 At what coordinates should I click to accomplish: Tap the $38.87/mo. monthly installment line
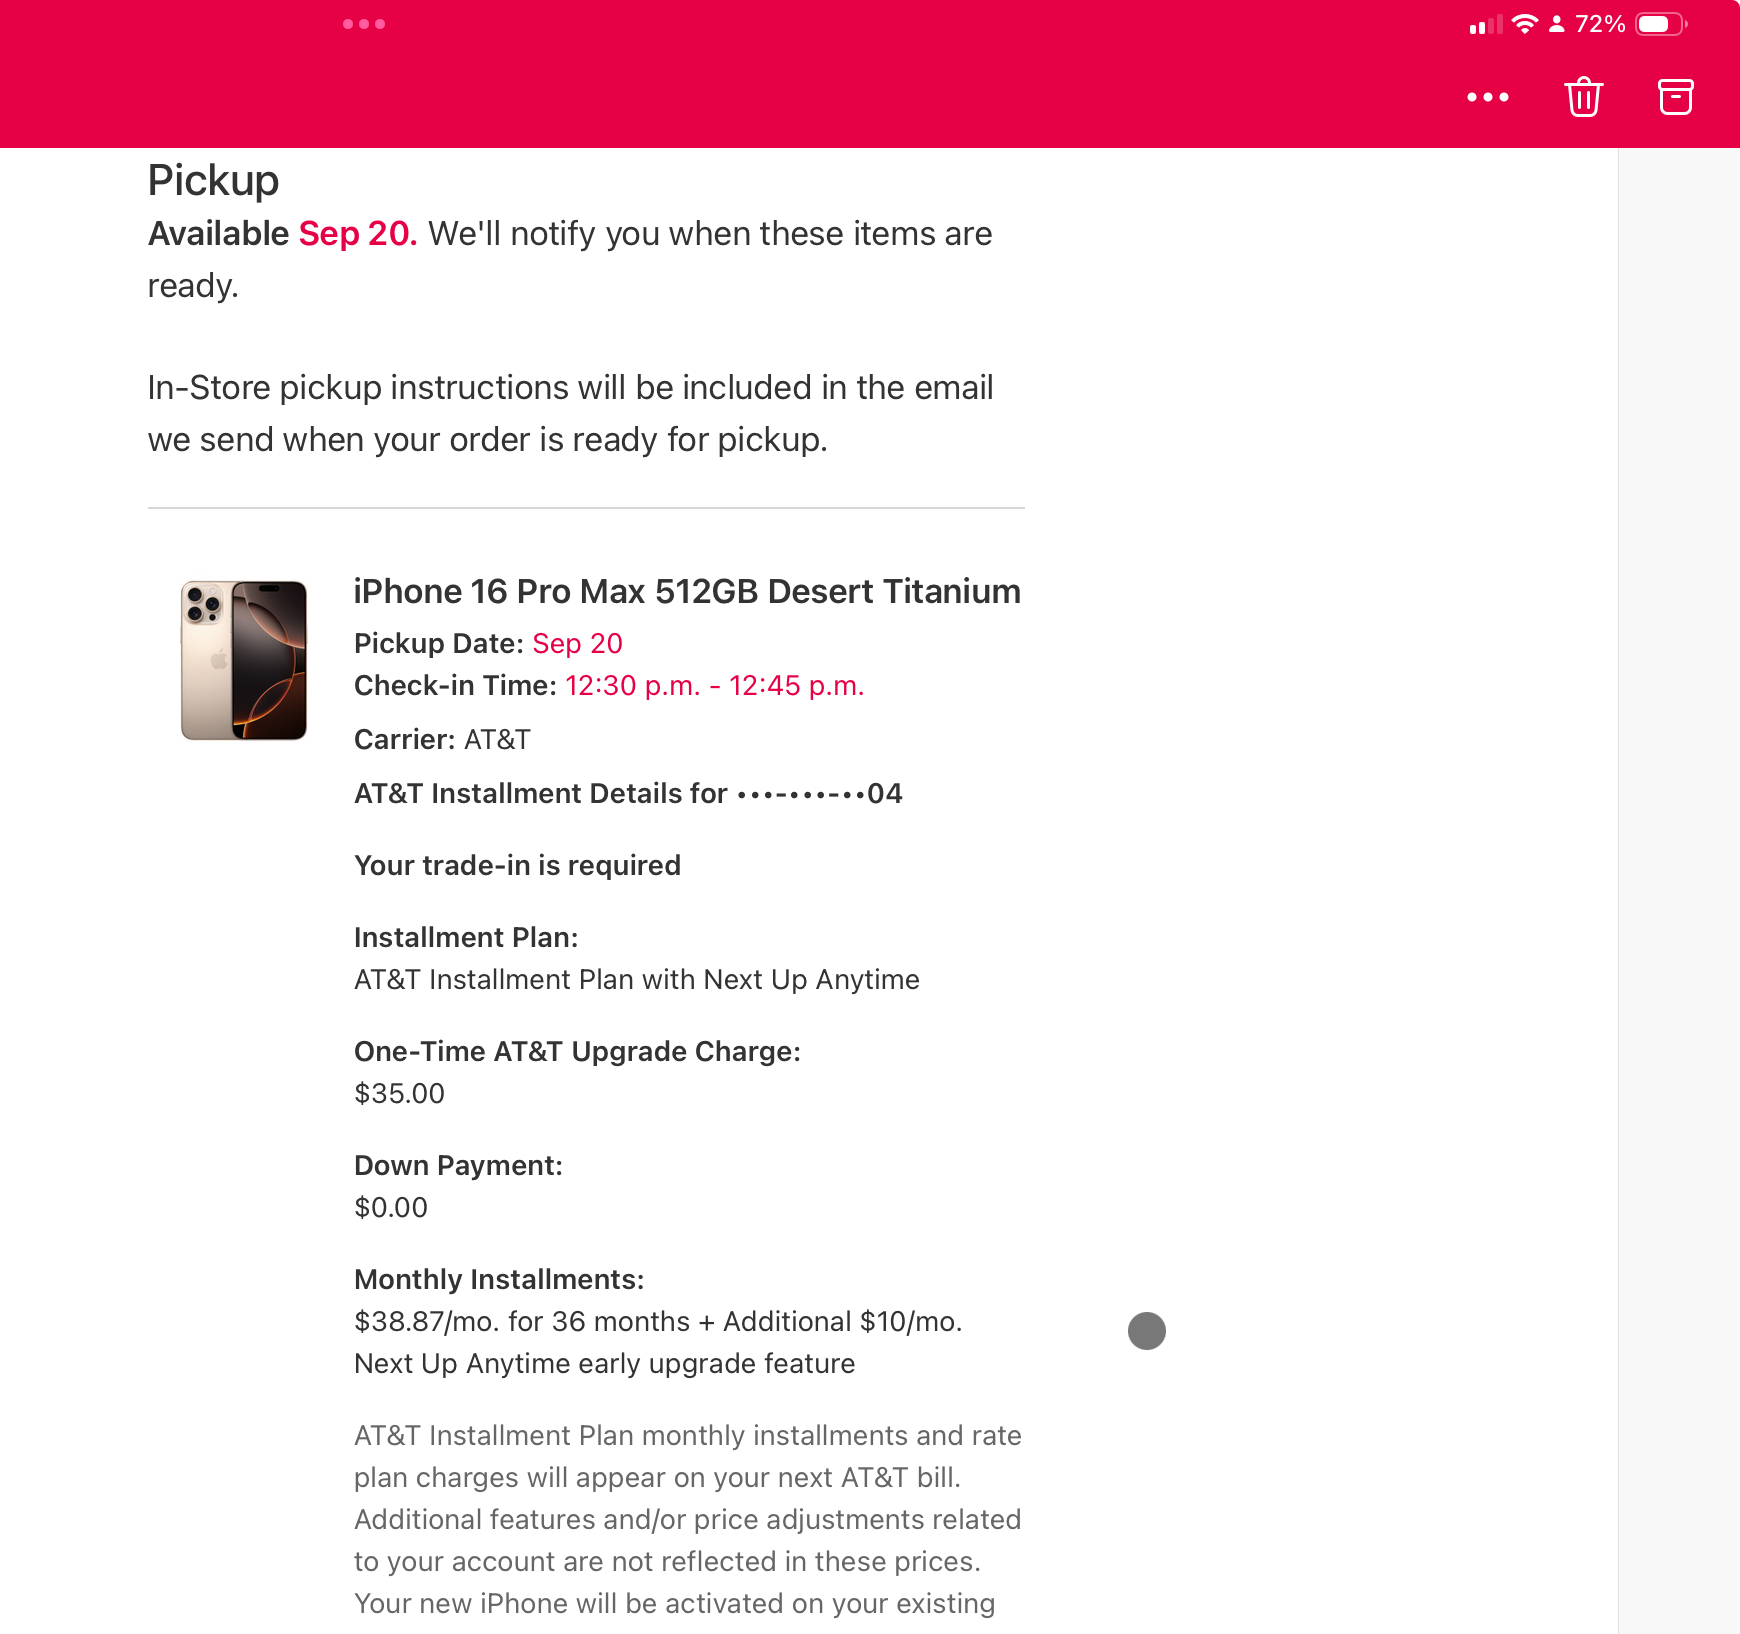click(658, 1322)
